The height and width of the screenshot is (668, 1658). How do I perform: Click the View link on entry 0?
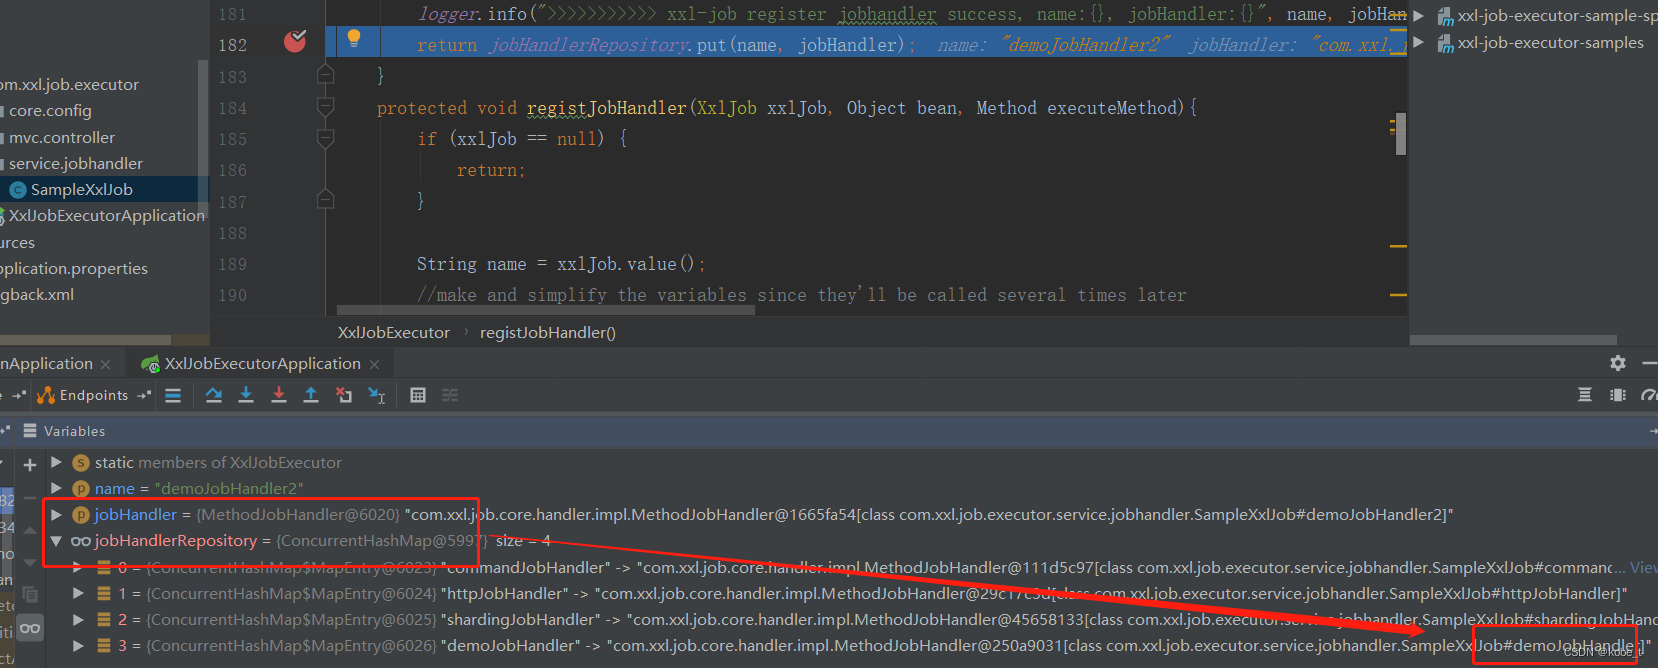point(1644,567)
